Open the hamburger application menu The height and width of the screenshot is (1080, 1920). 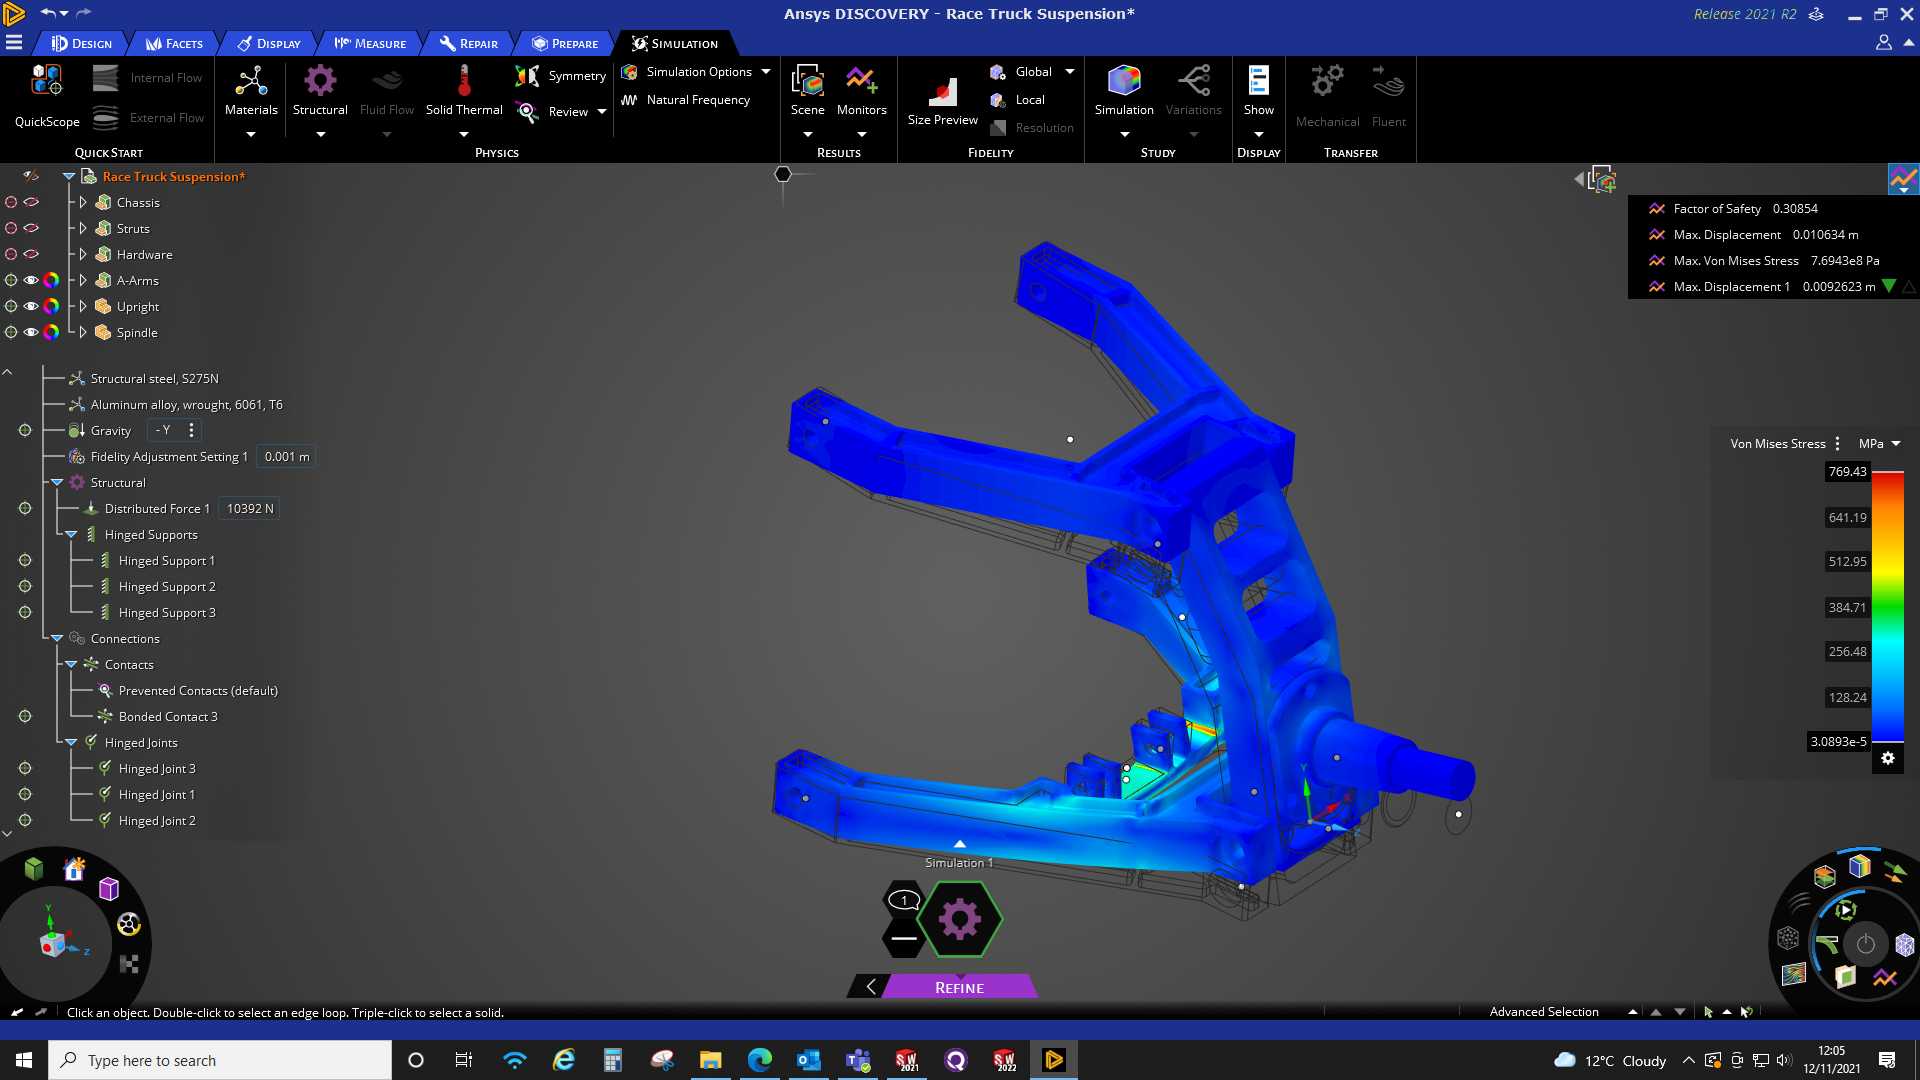pyautogui.click(x=14, y=43)
